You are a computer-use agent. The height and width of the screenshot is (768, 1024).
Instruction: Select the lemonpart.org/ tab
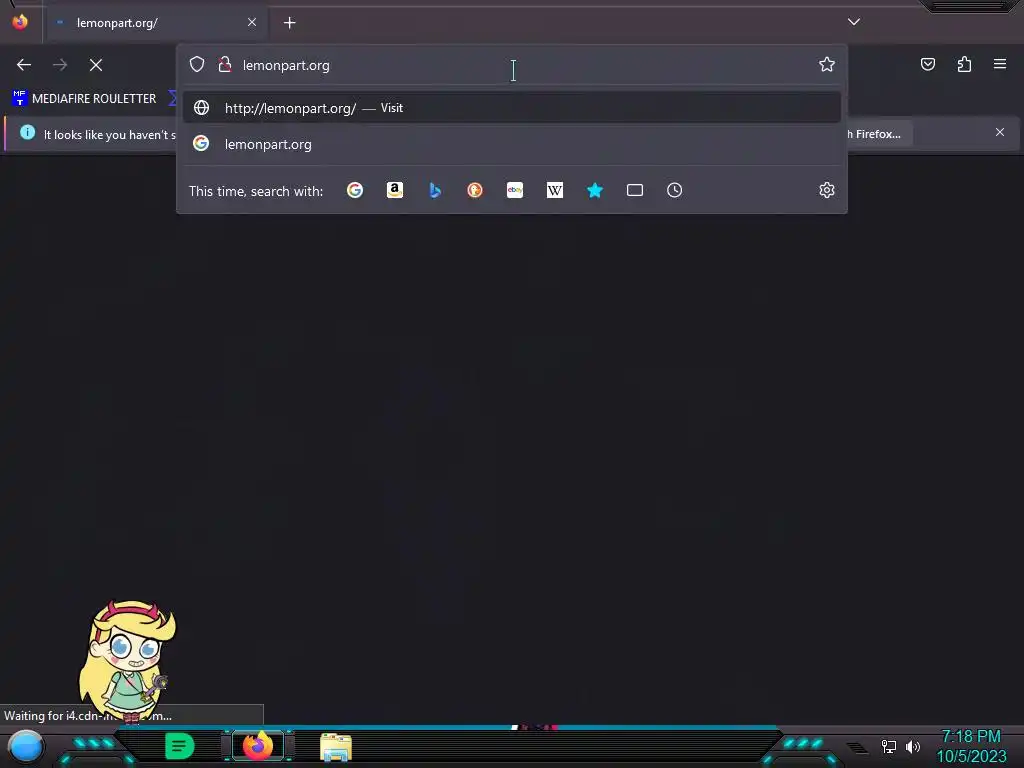coord(155,23)
